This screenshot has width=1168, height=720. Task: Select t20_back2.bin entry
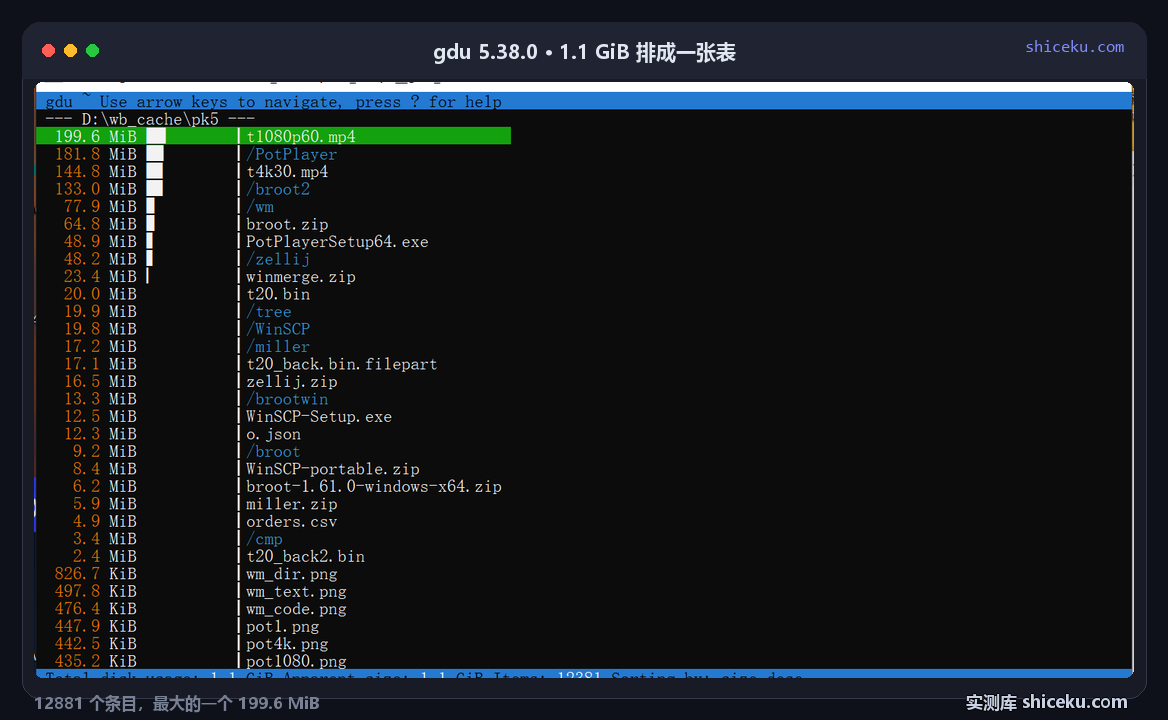click(305, 556)
